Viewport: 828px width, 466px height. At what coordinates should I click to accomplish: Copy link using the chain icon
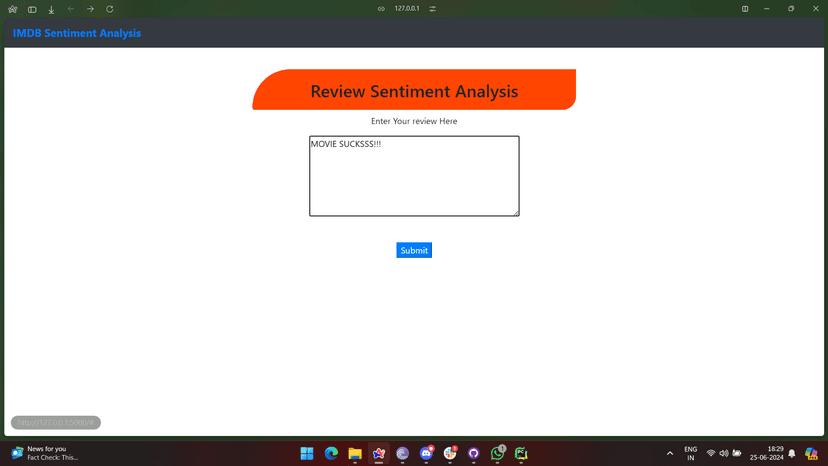(x=381, y=9)
